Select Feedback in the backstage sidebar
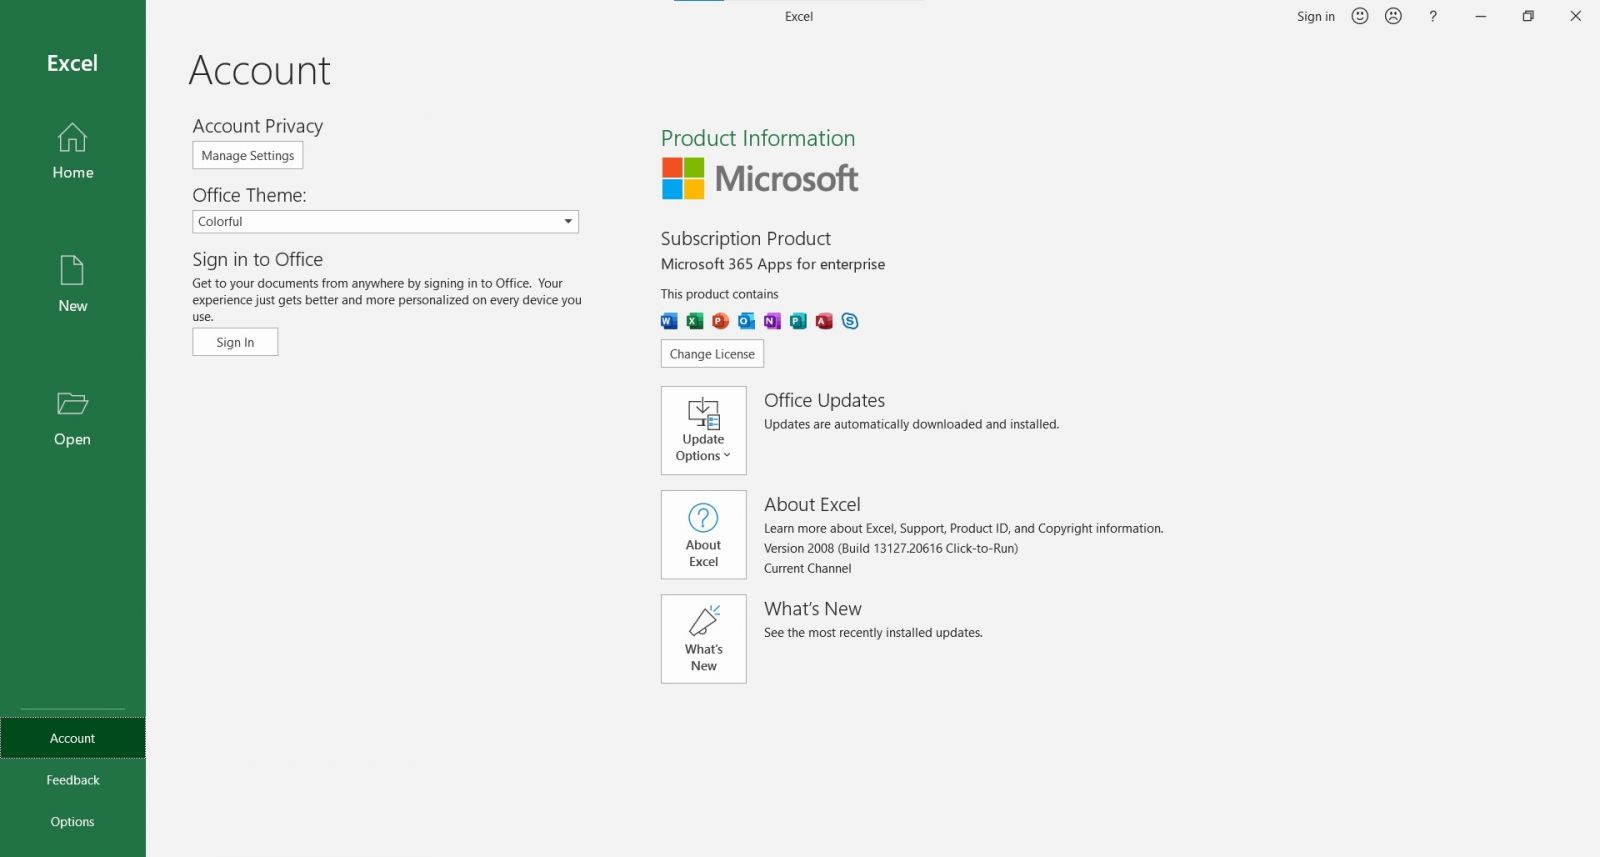 click(73, 780)
